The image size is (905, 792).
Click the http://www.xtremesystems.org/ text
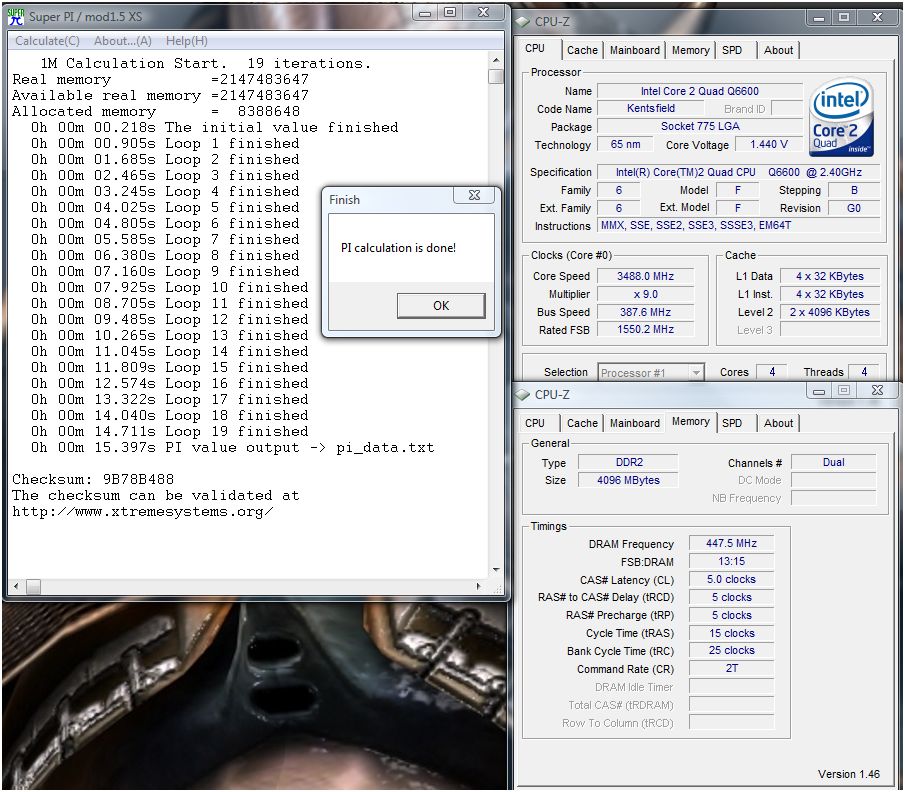pos(143,512)
